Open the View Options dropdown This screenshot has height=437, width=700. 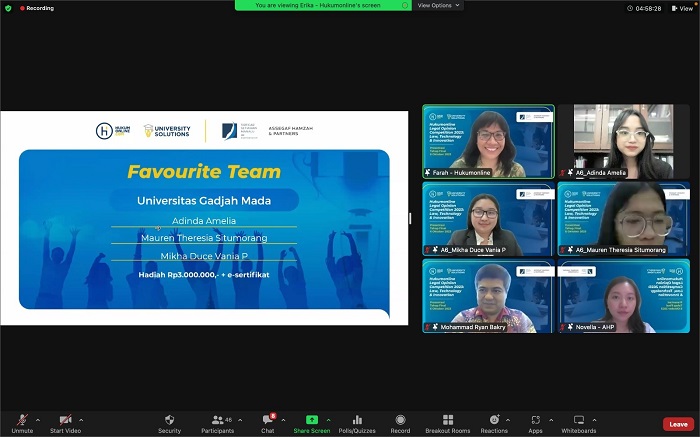click(438, 5)
